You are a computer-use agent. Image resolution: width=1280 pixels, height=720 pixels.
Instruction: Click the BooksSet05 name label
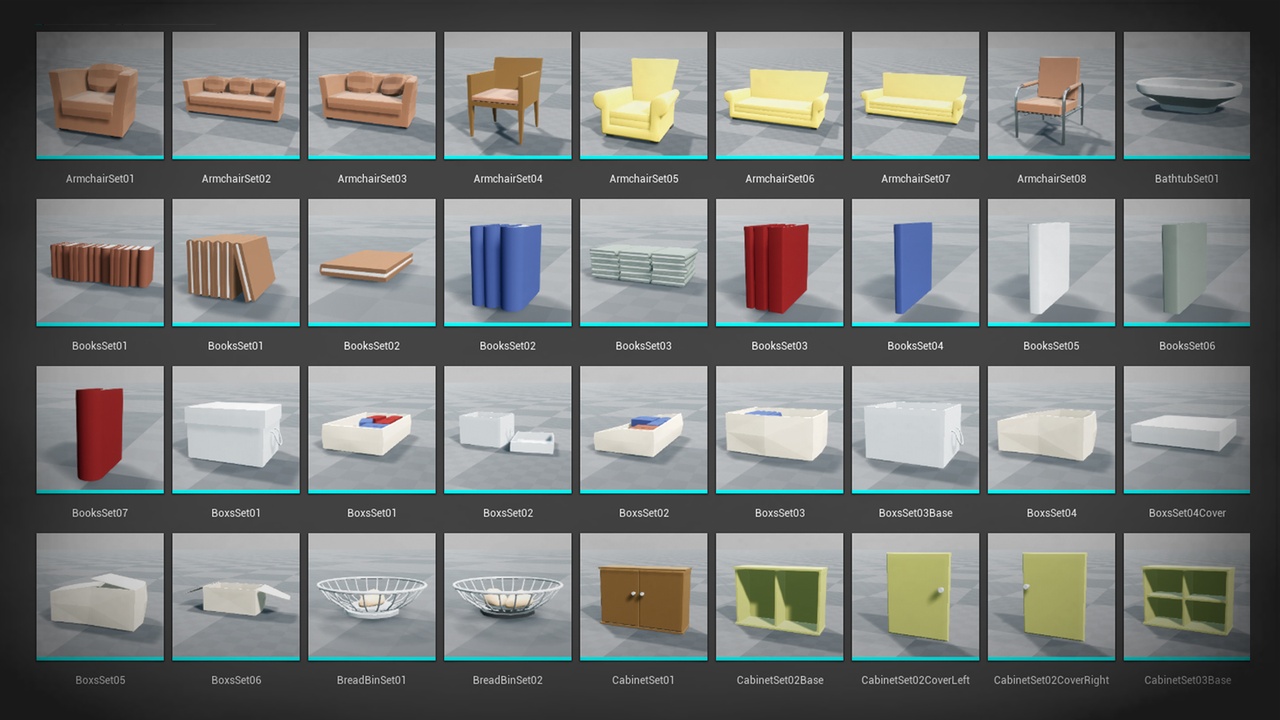[1052, 346]
